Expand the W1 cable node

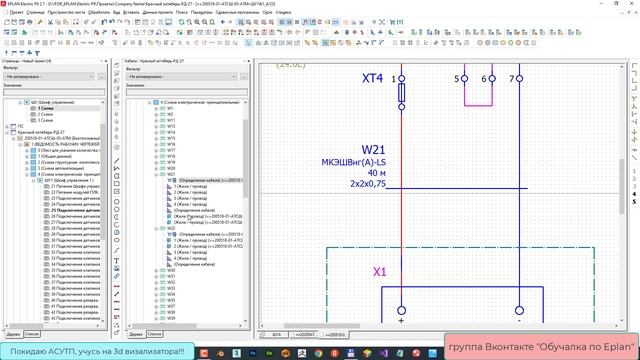(156, 109)
